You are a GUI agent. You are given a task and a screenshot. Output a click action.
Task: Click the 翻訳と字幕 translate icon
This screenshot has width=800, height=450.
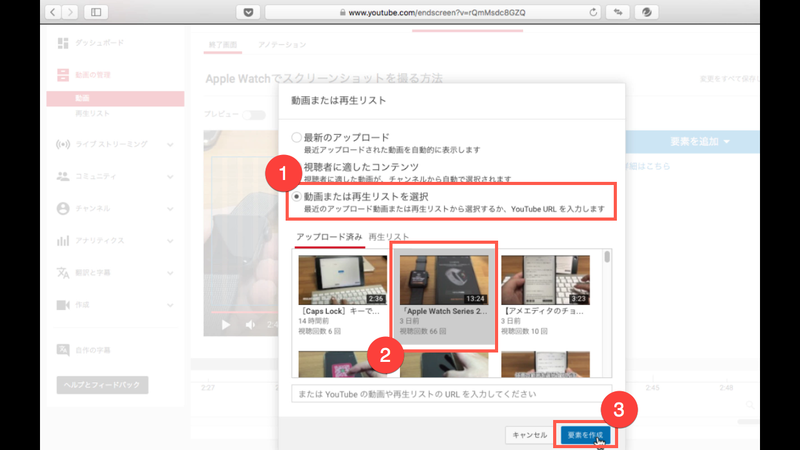[x=63, y=273]
